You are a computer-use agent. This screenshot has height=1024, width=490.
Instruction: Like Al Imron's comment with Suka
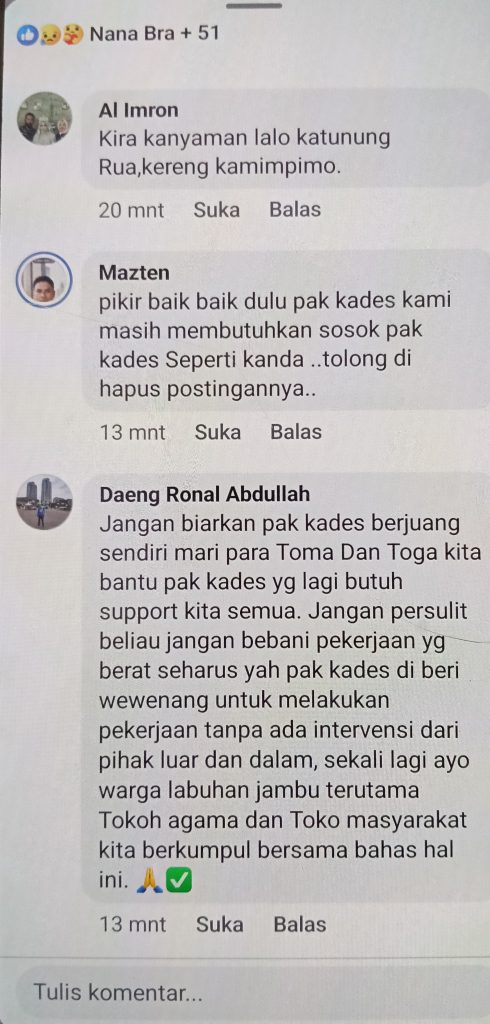coord(216,210)
